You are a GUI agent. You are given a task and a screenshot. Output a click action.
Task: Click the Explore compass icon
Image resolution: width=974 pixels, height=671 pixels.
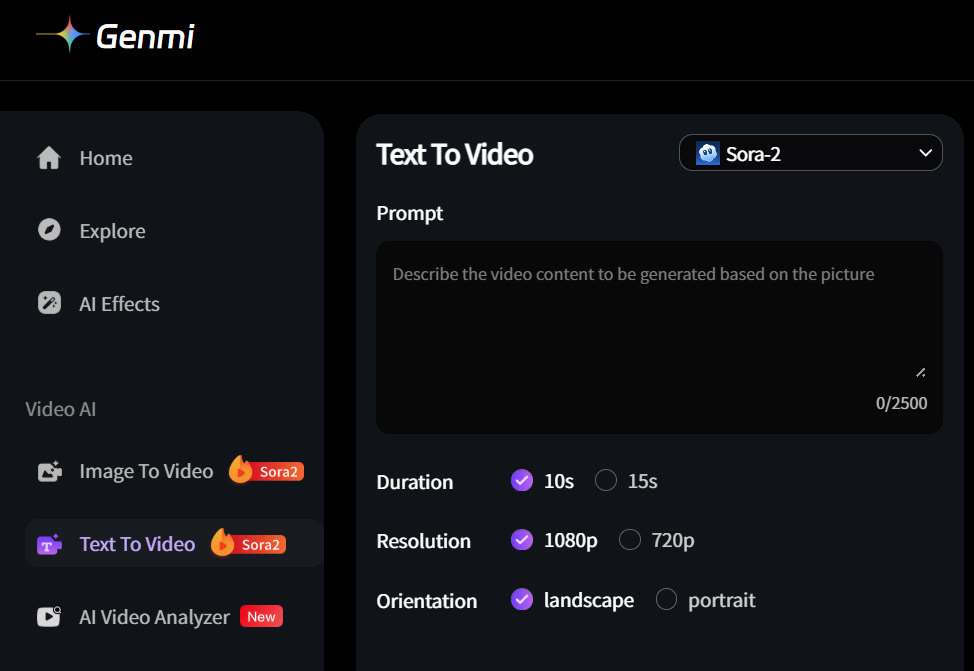48,230
